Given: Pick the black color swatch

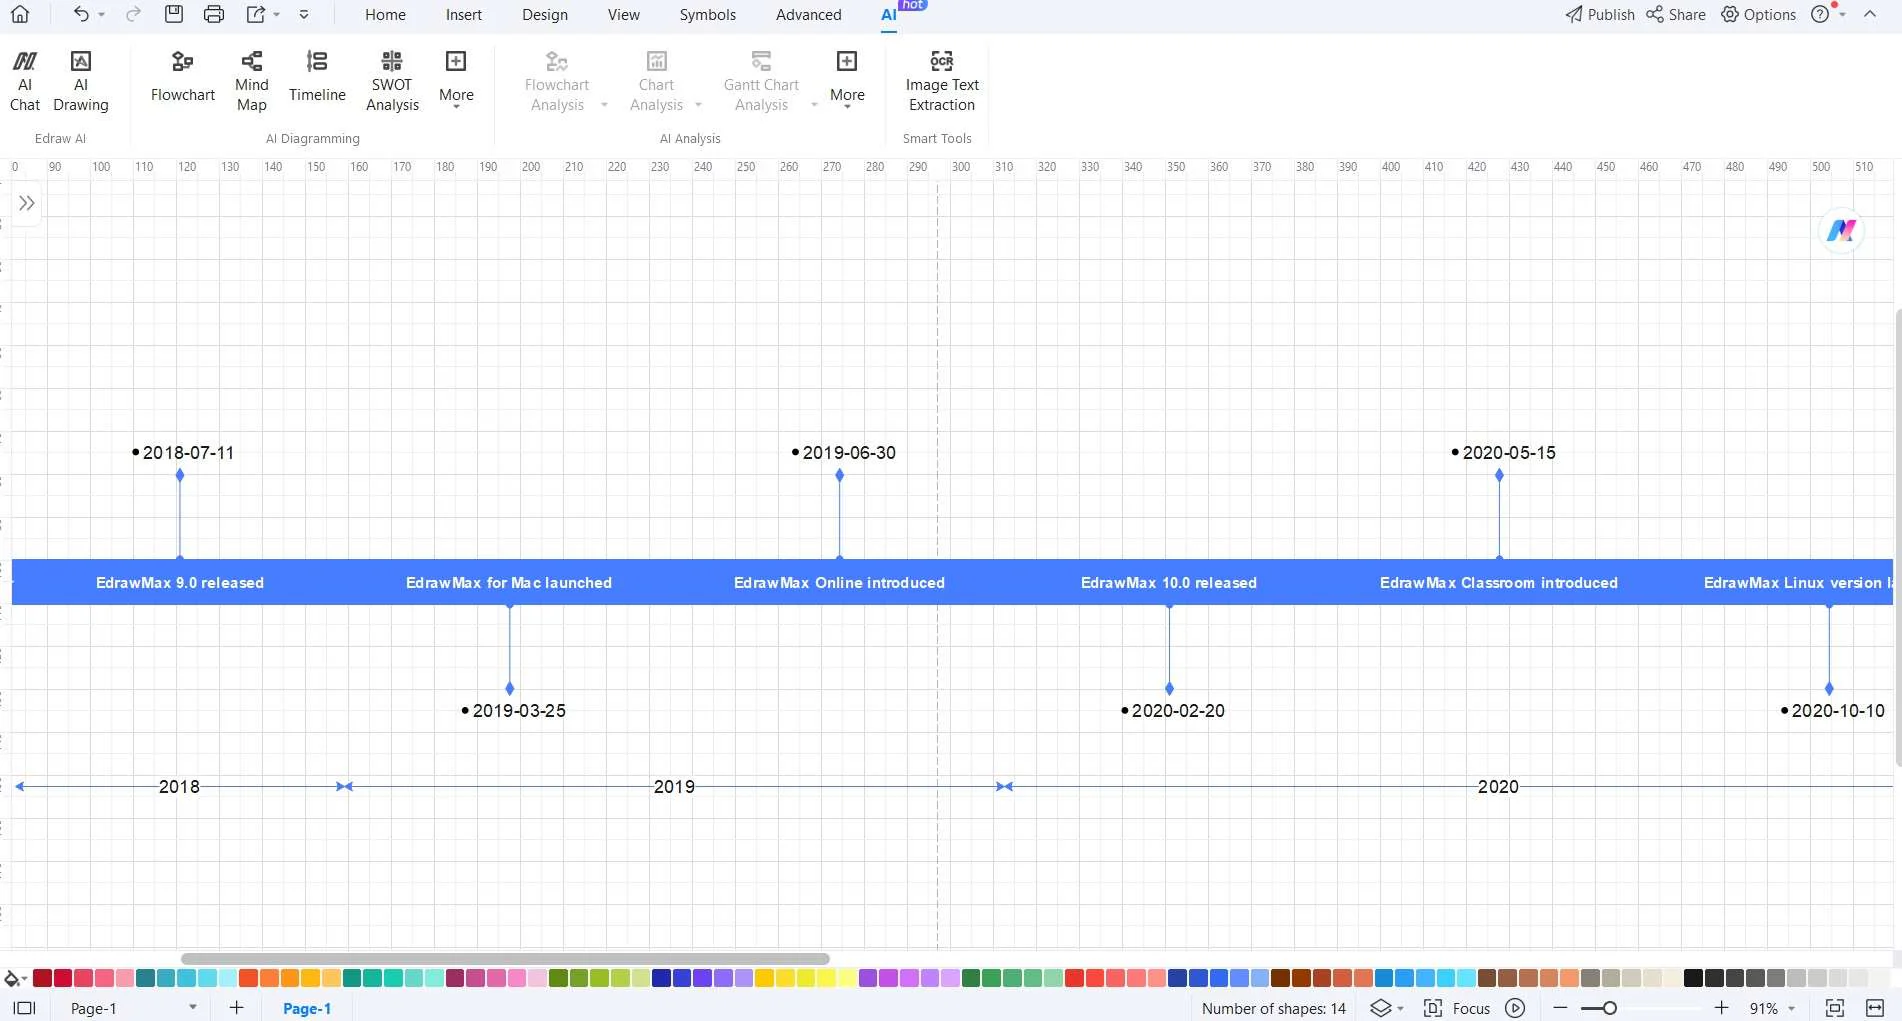Looking at the screenshot, I should tap(1693, 978).
